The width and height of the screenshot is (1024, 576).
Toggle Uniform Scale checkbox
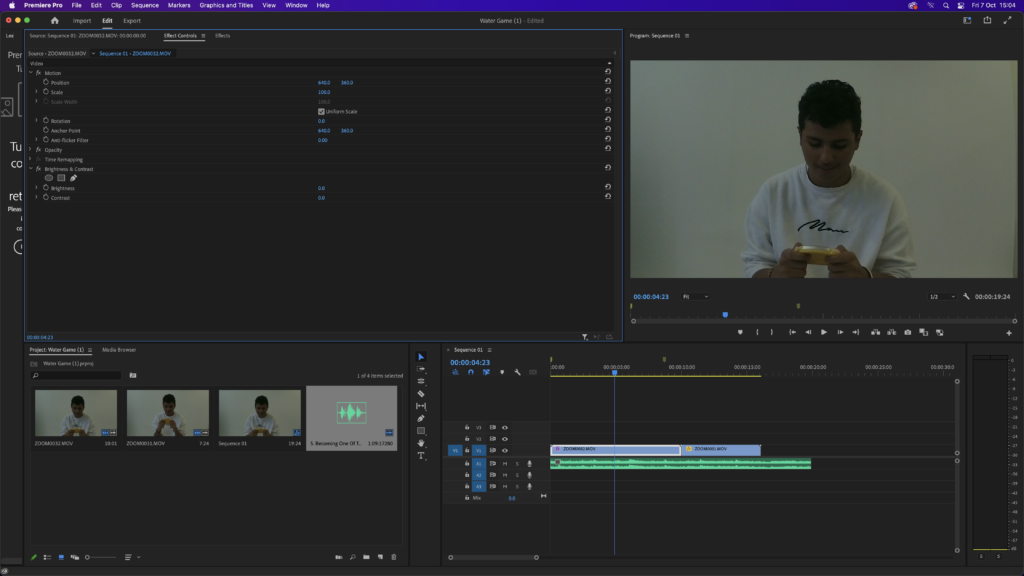coord(321,112)
